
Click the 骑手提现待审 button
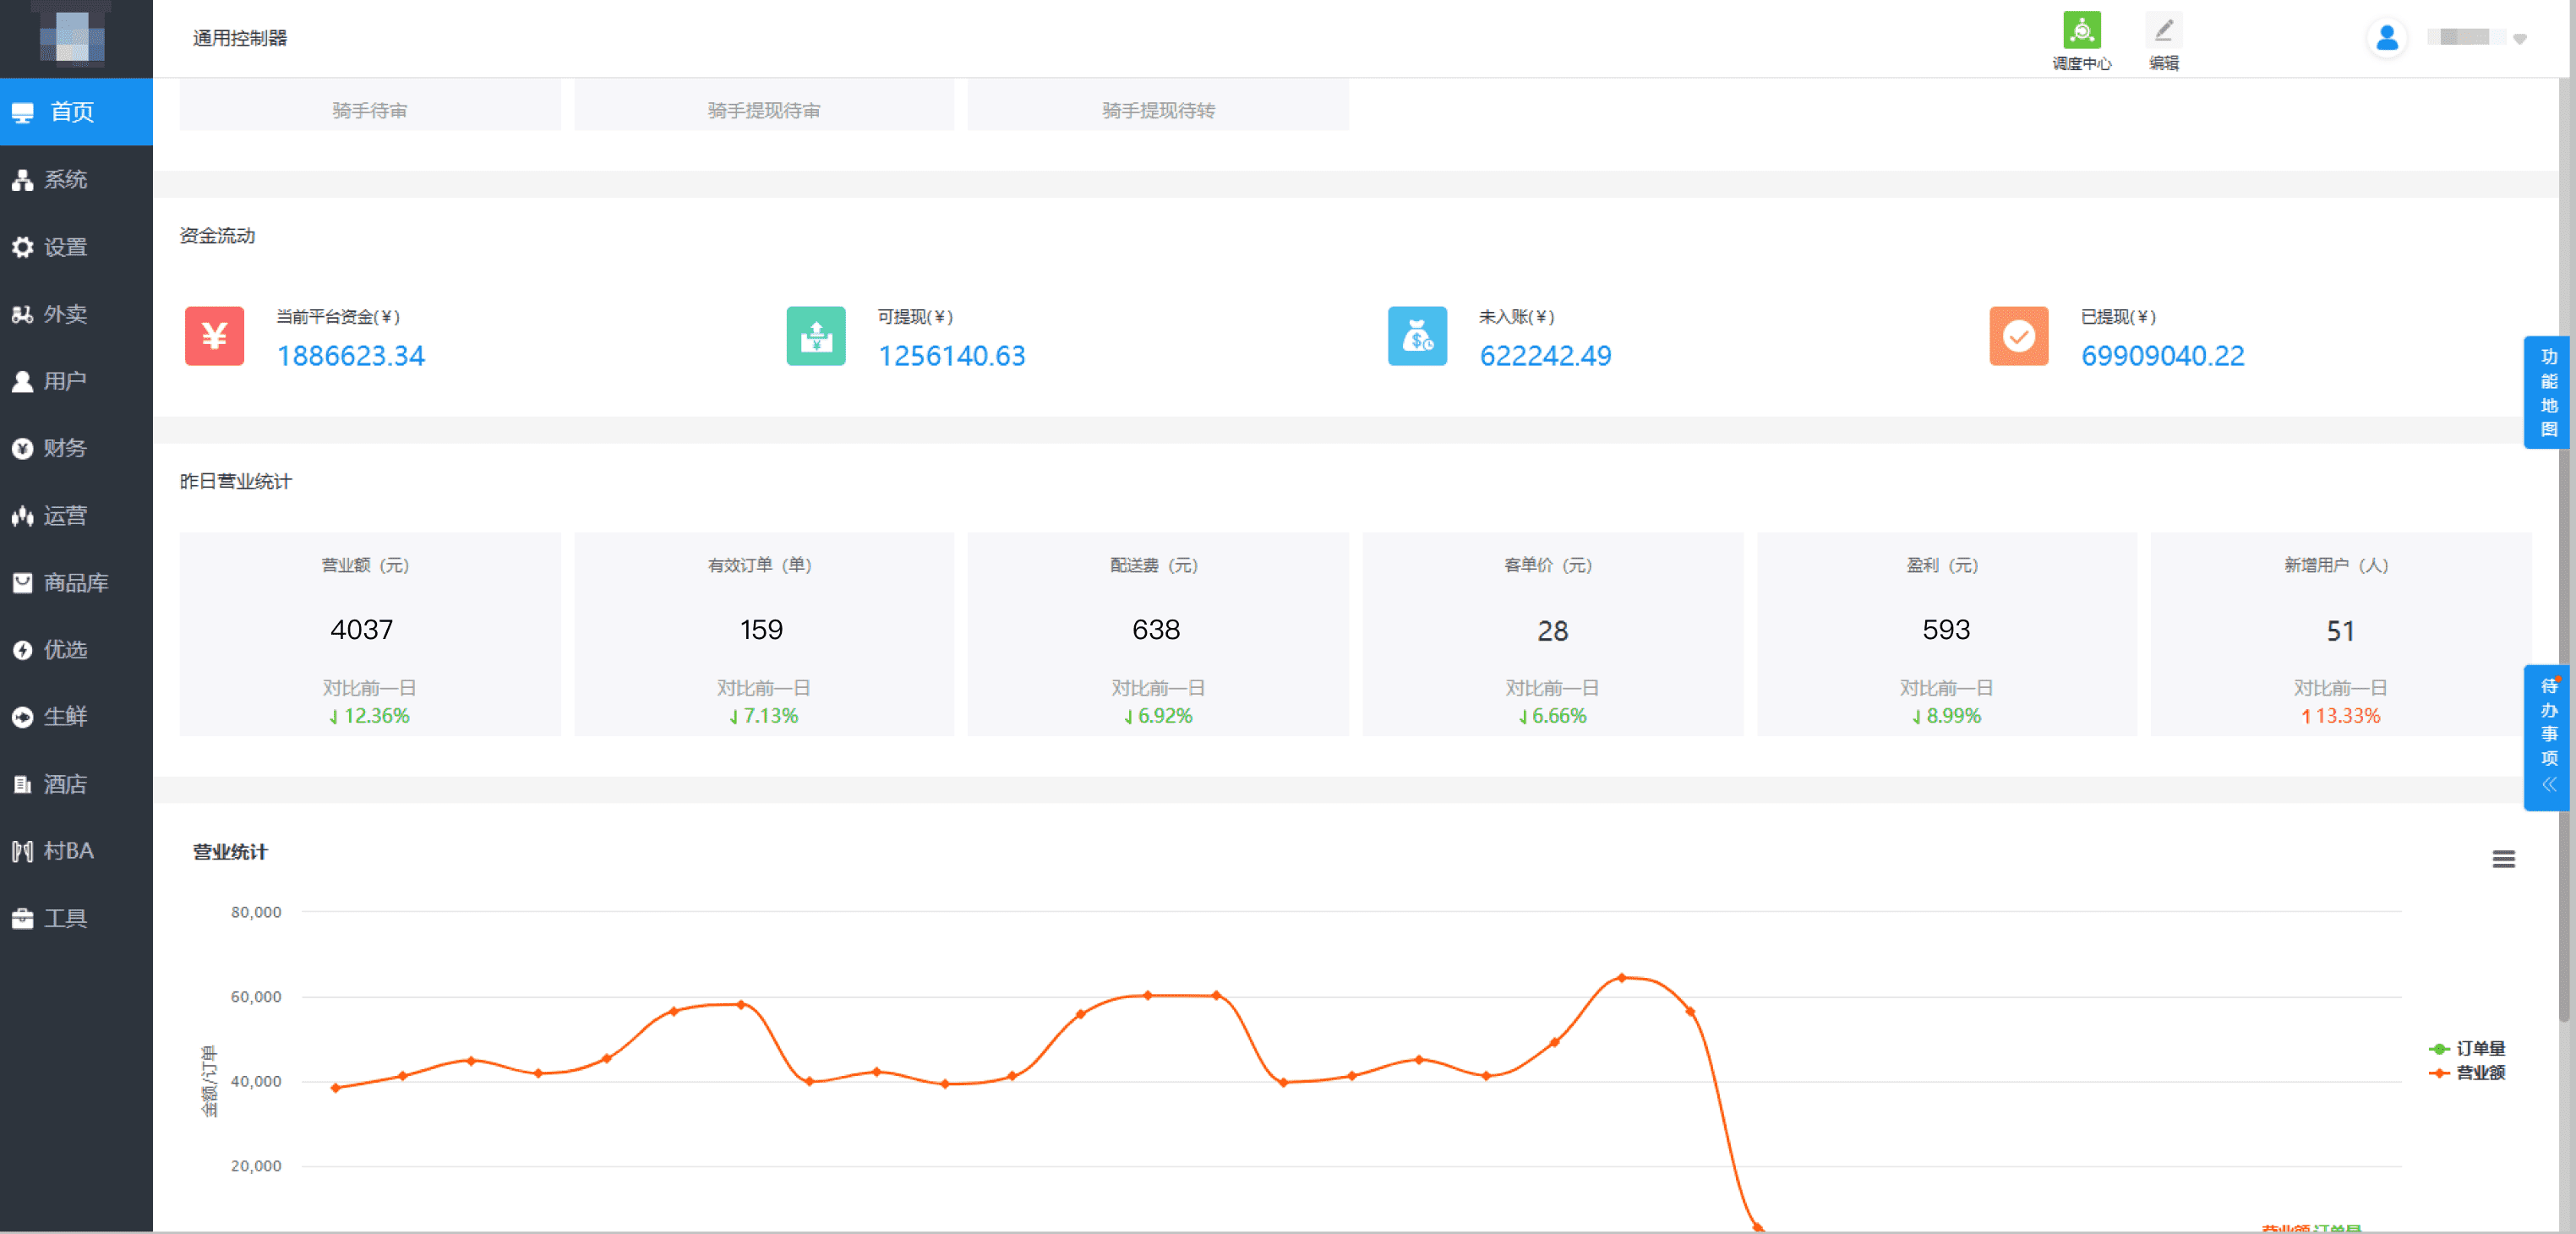[763, 110]
